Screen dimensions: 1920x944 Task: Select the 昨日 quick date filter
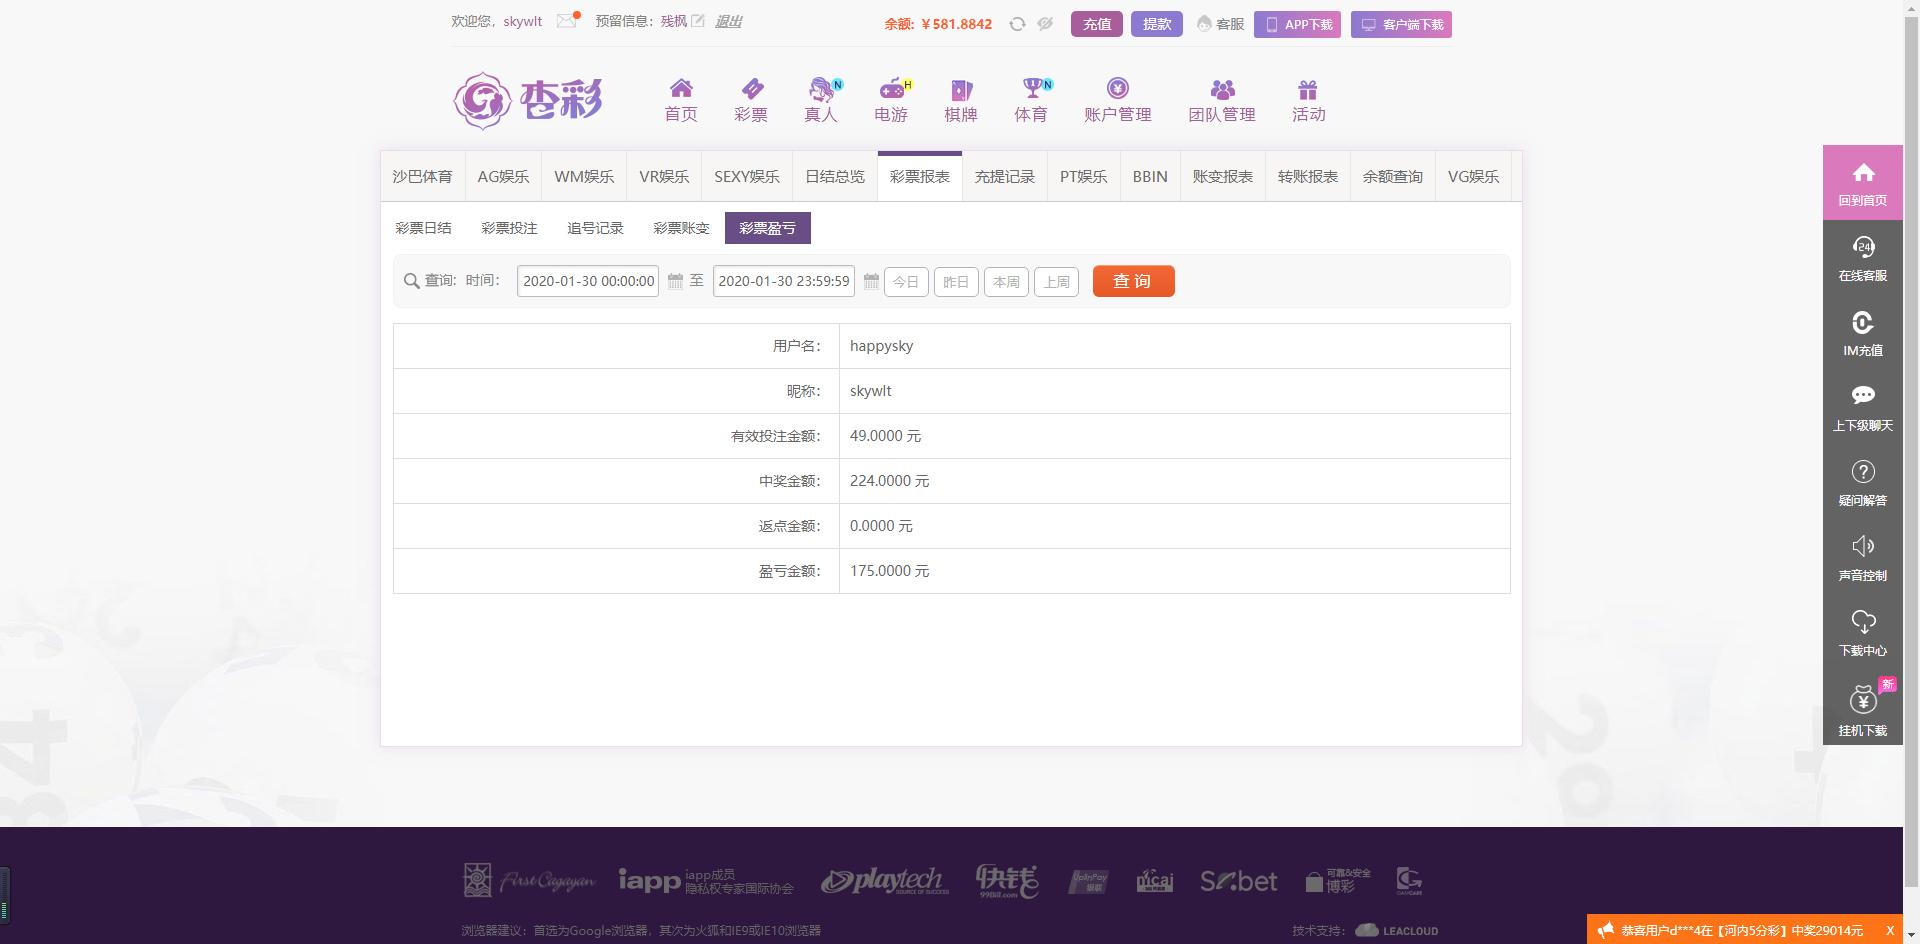tap(956, 282)
